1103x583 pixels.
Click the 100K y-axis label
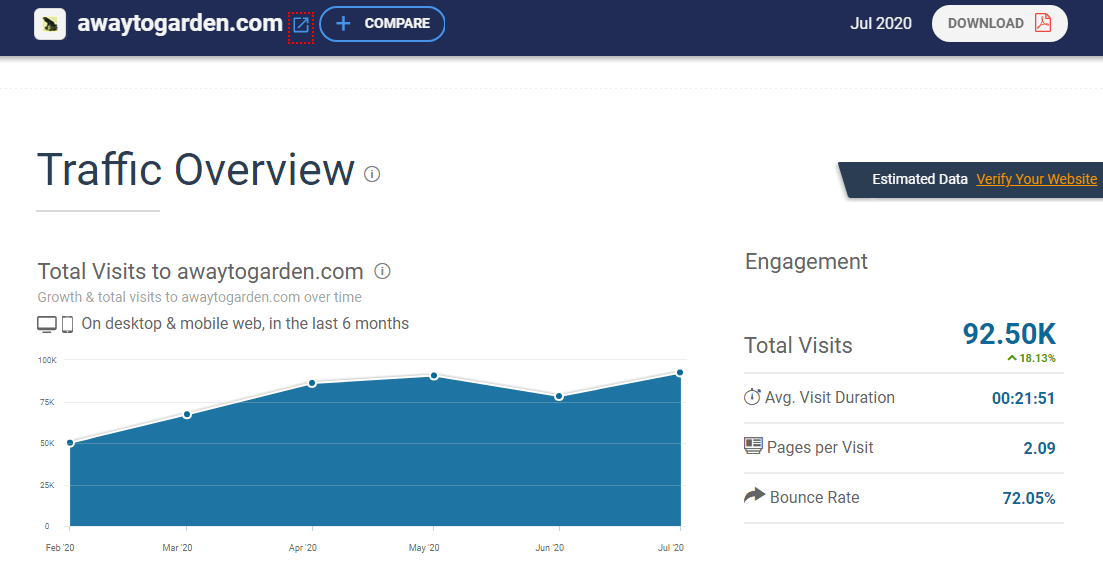pos(47,360)
